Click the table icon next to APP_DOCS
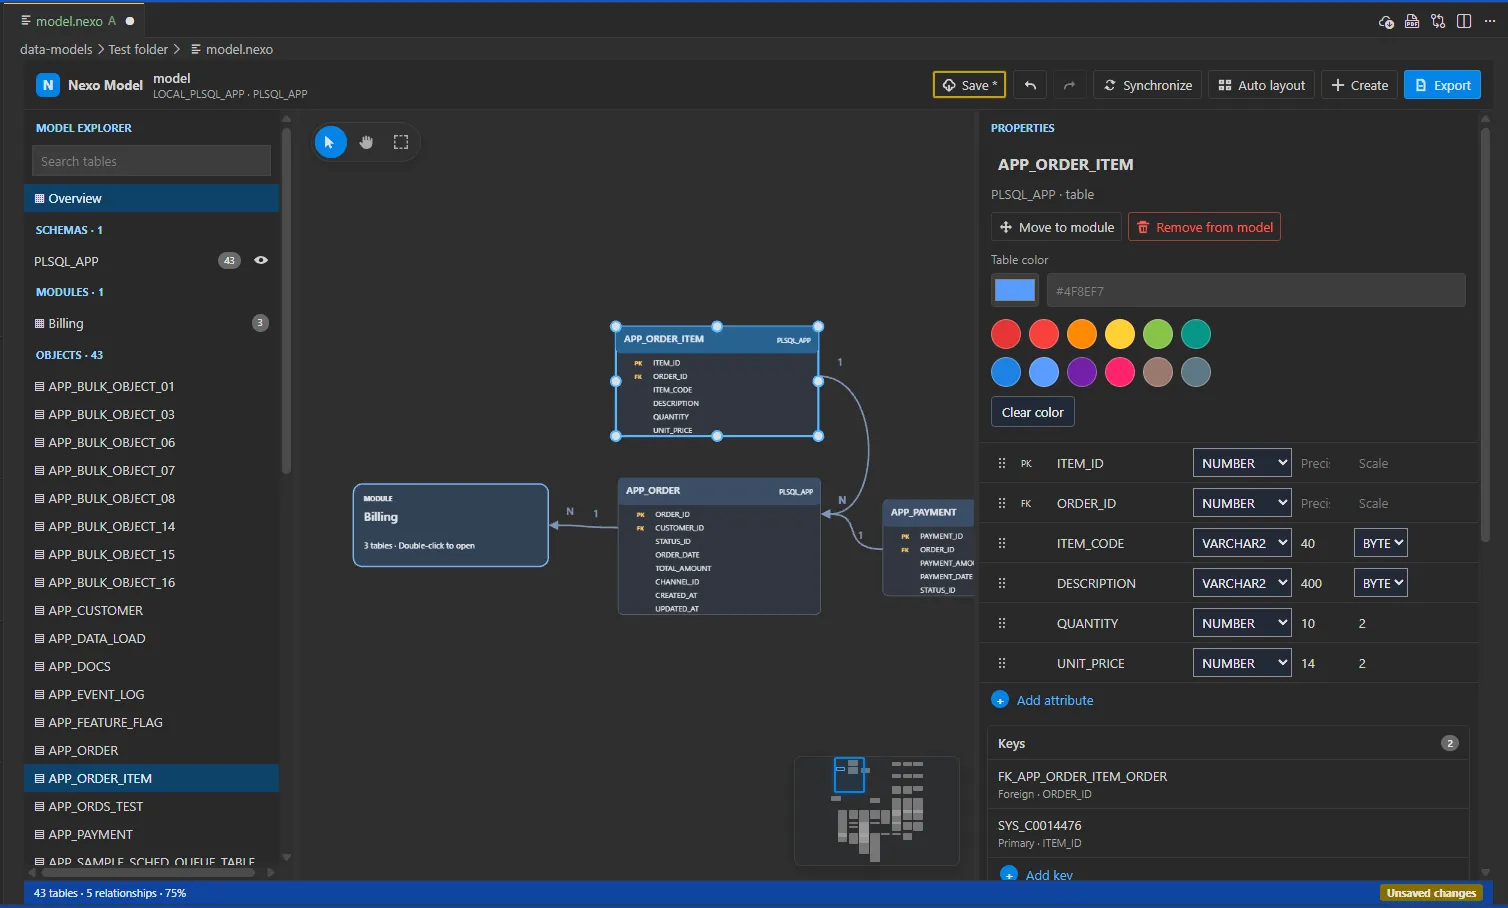The image size is (1508, 908). click(40, 666)
